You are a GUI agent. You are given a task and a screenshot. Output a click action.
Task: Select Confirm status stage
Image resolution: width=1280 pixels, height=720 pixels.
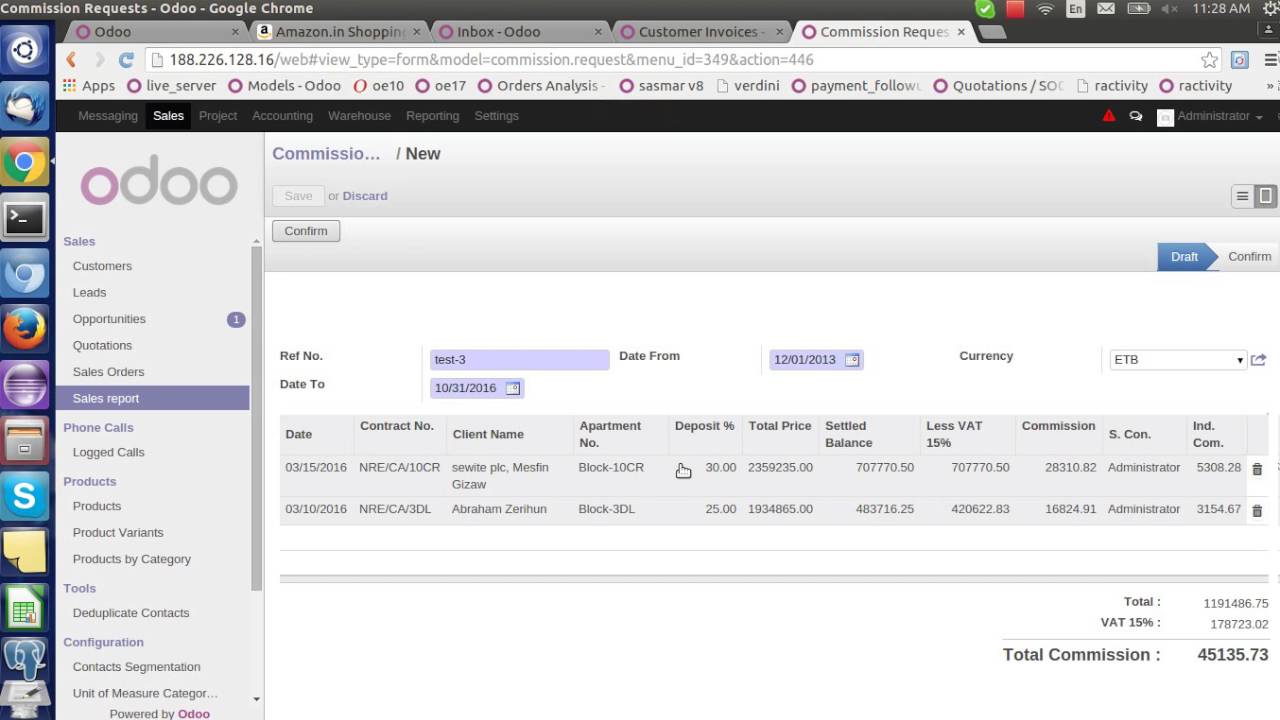click(1249, 257)
